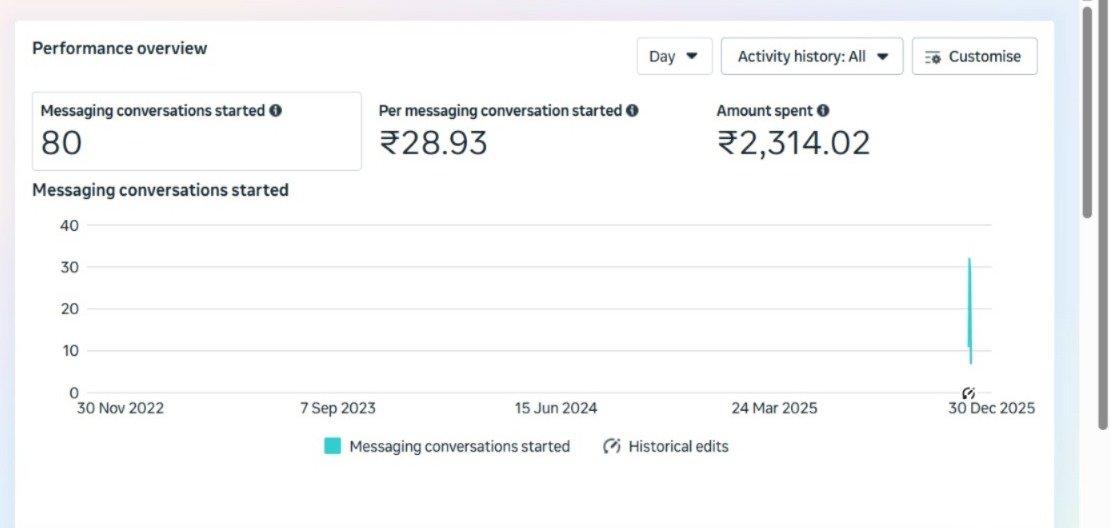Viewport: 1111px width, 528px height.
Task: Click info icon beside Per messaging conversation started
Action: click(633, 111)
